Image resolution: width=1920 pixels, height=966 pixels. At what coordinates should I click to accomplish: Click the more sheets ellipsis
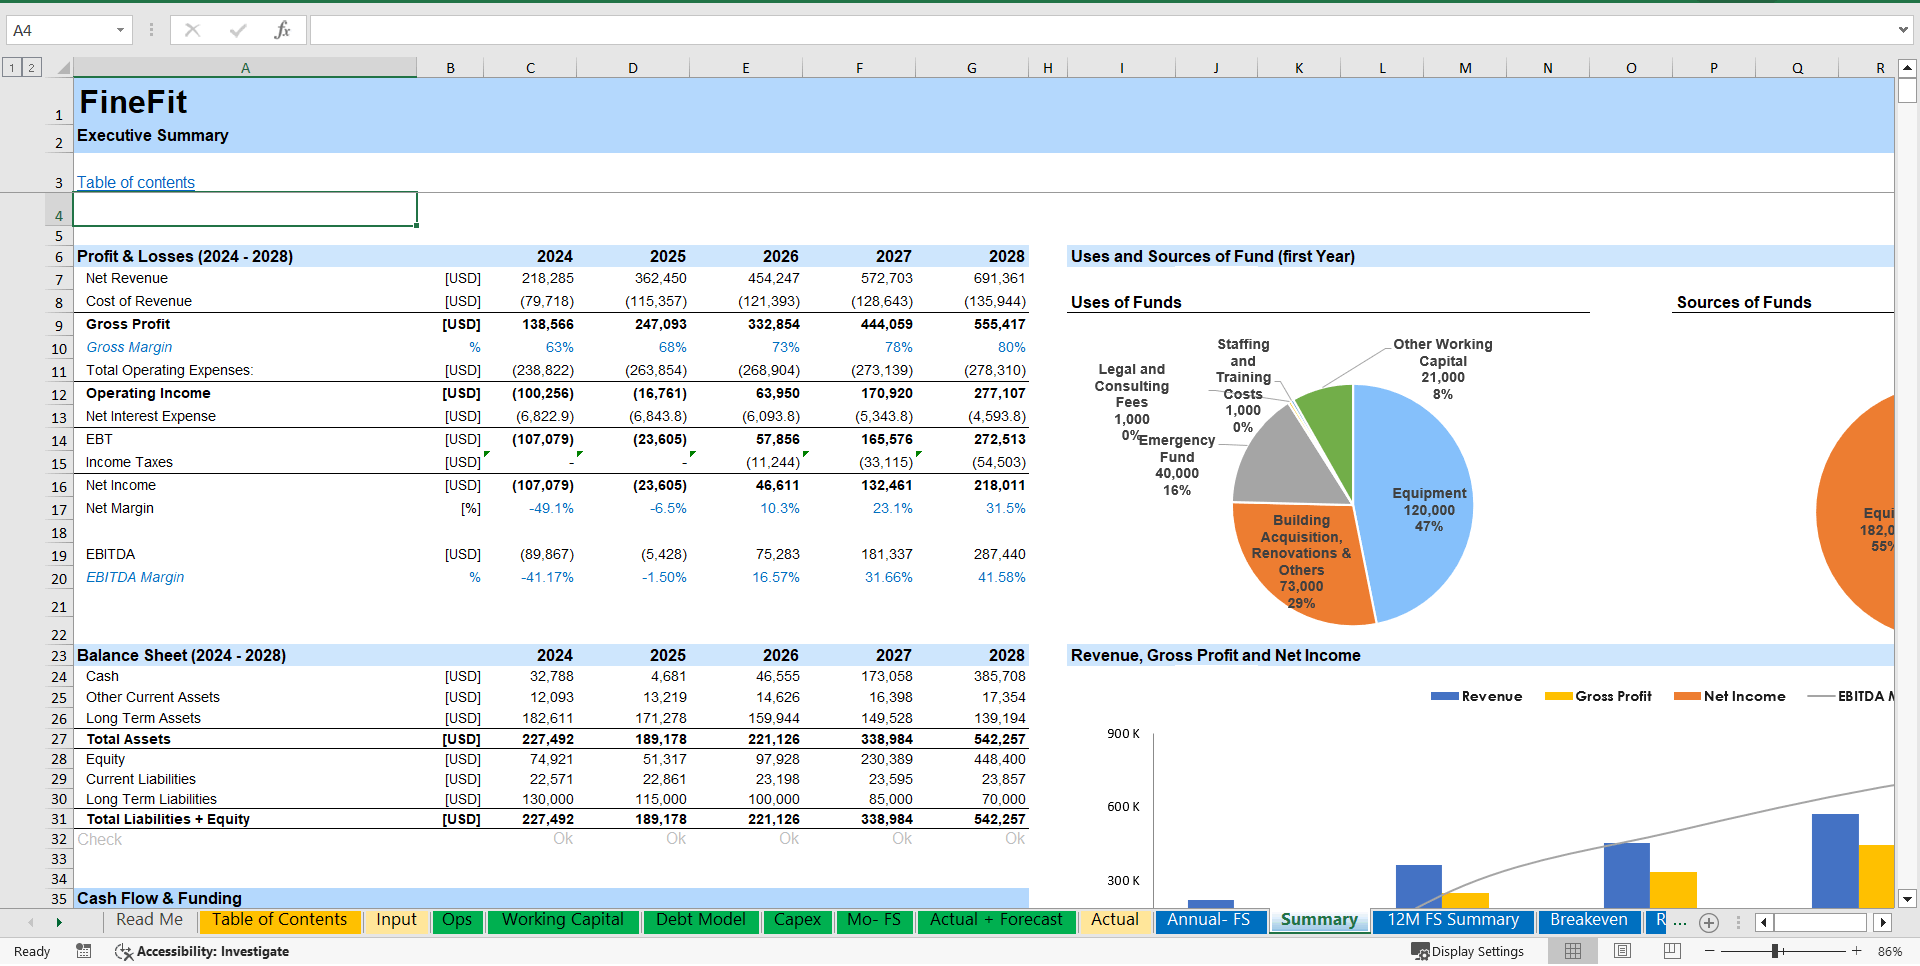[x=1680, y=922]
